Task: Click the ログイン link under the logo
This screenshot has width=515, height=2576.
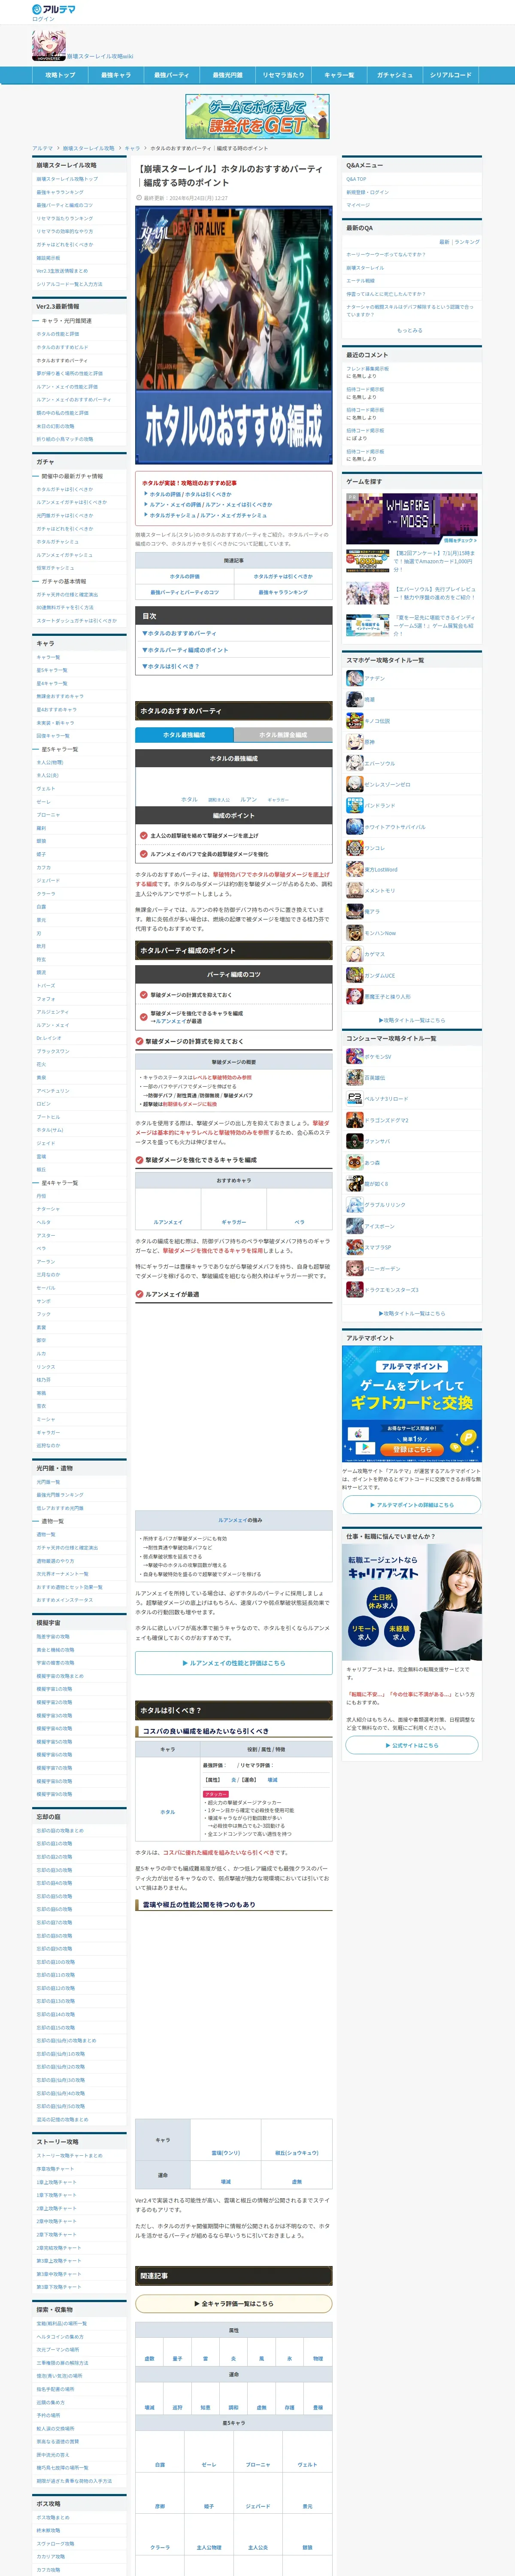Action: [x=43, y=19]
